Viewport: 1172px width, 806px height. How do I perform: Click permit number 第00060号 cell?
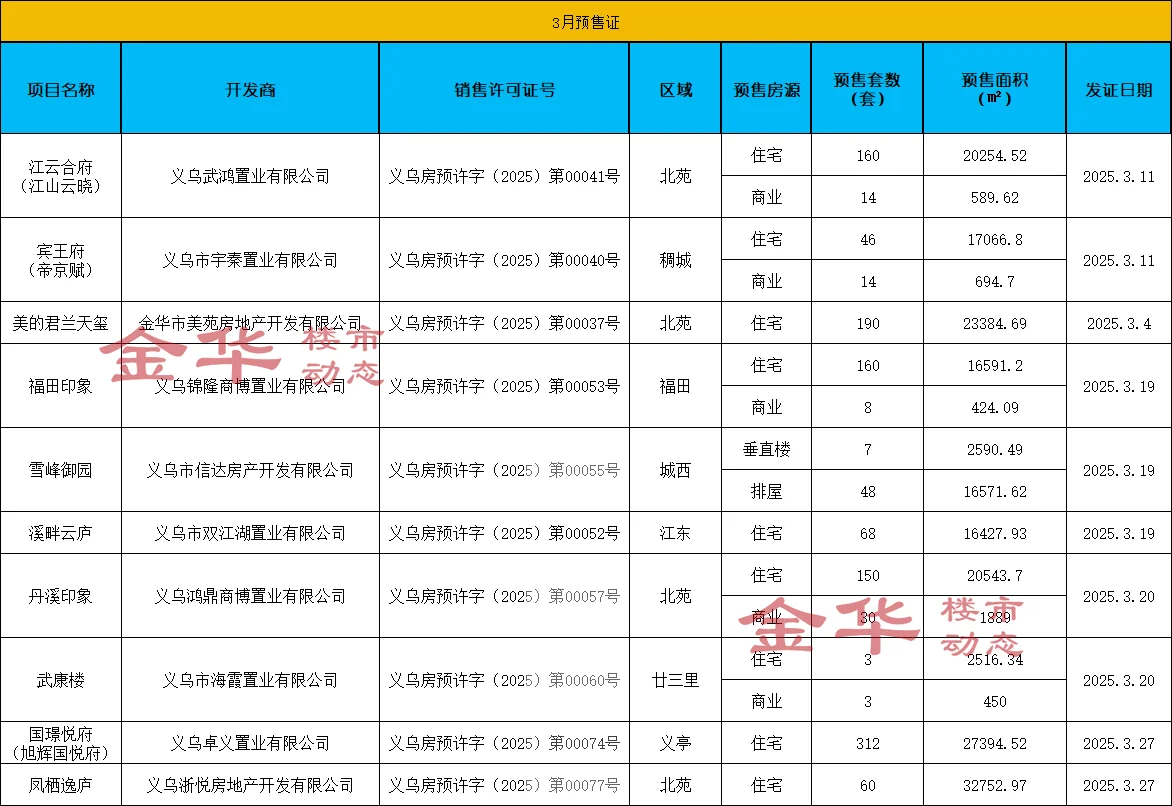pos(505,680)
